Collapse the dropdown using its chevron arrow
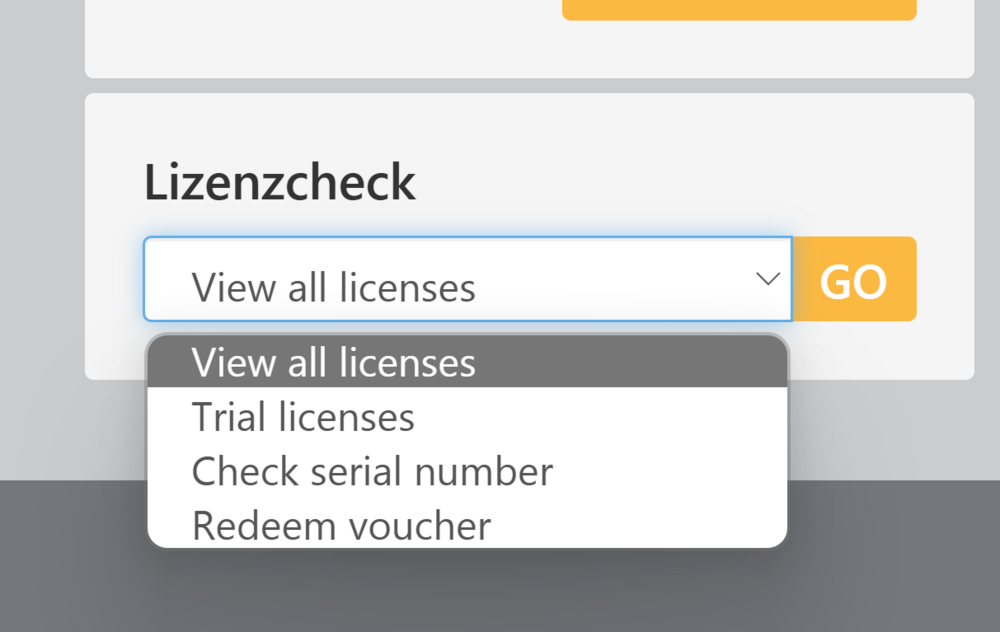Screen dimensions: 1000x632 pyautogui.click(x=768, y=279)
